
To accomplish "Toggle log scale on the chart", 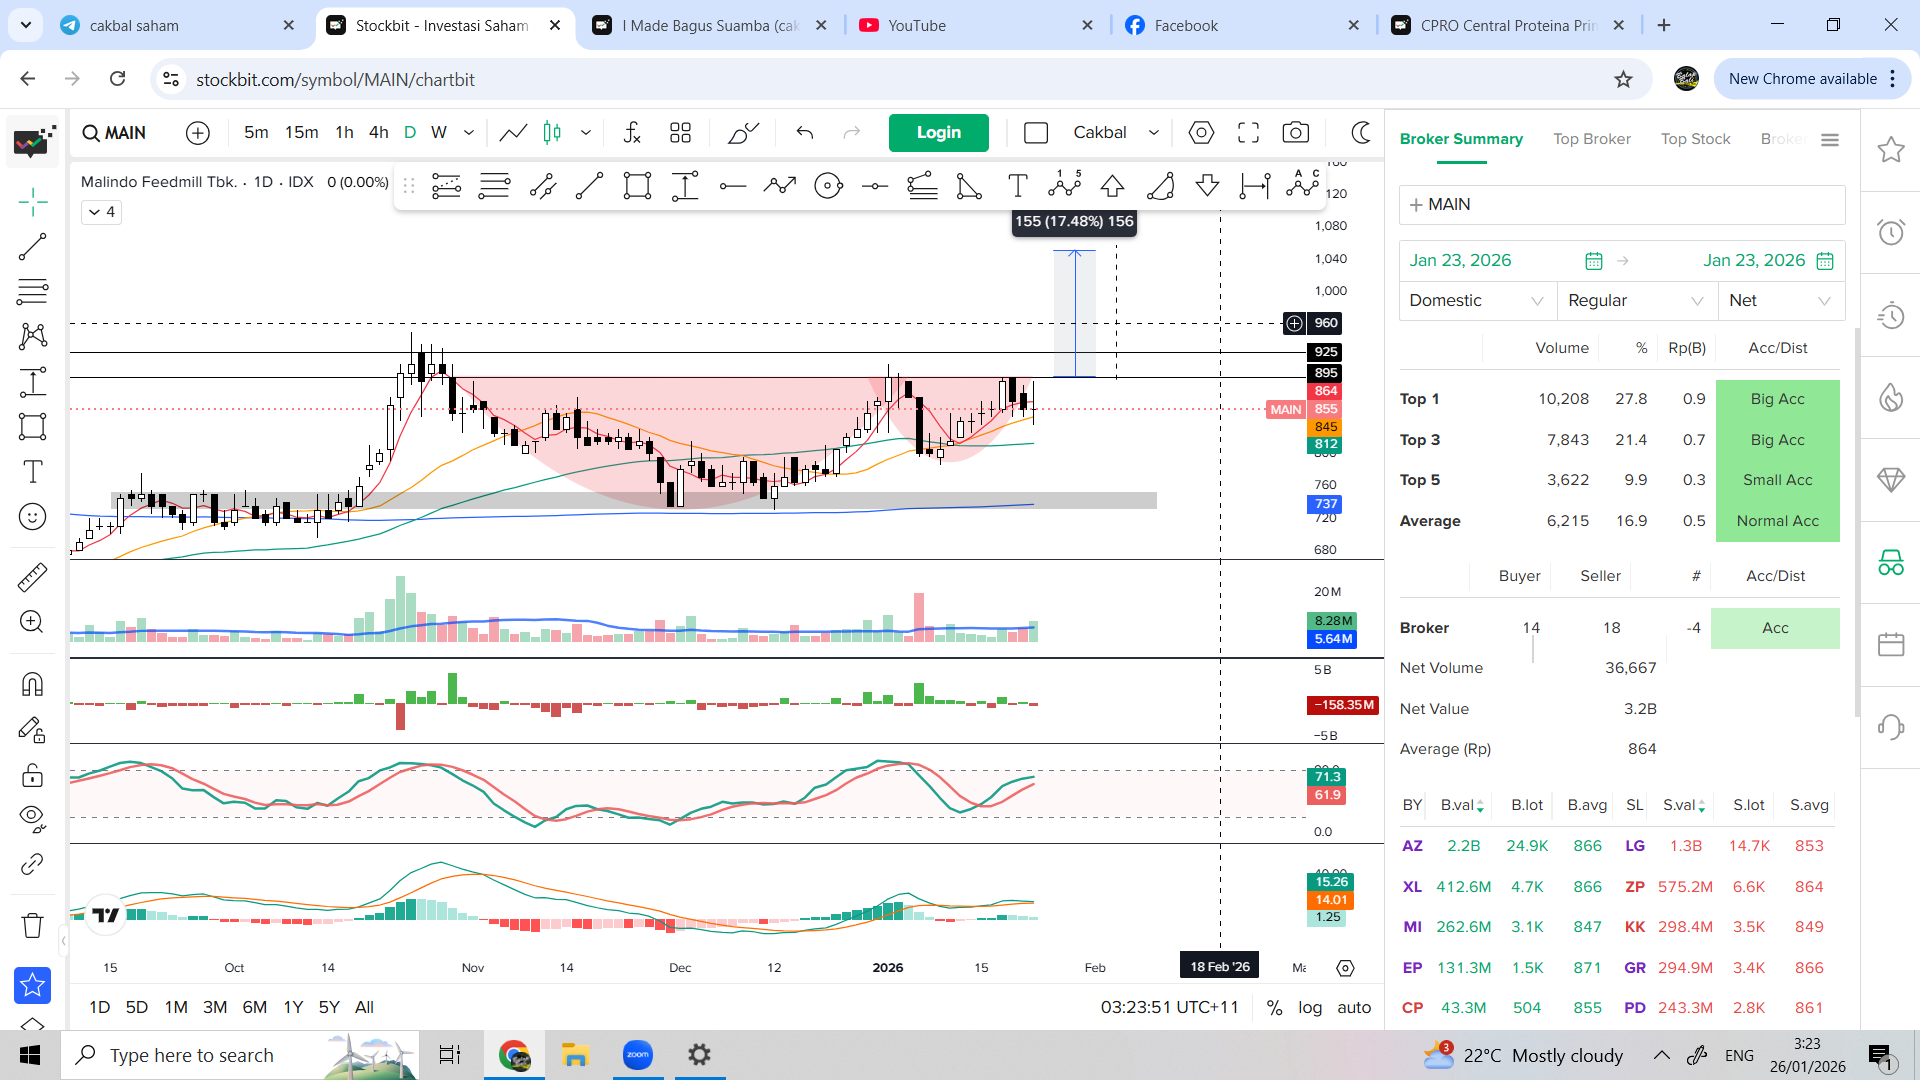I will (1310, 1007).
